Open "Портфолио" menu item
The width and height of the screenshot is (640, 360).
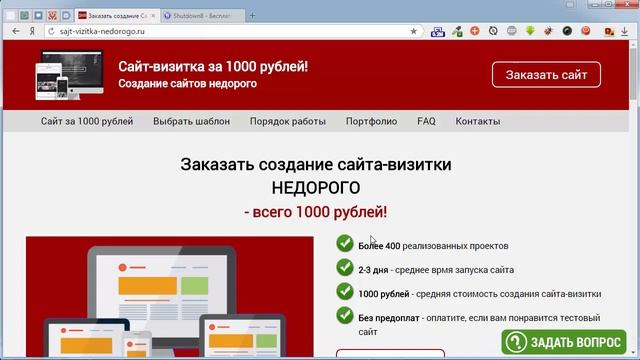click(x=371, y=121)
